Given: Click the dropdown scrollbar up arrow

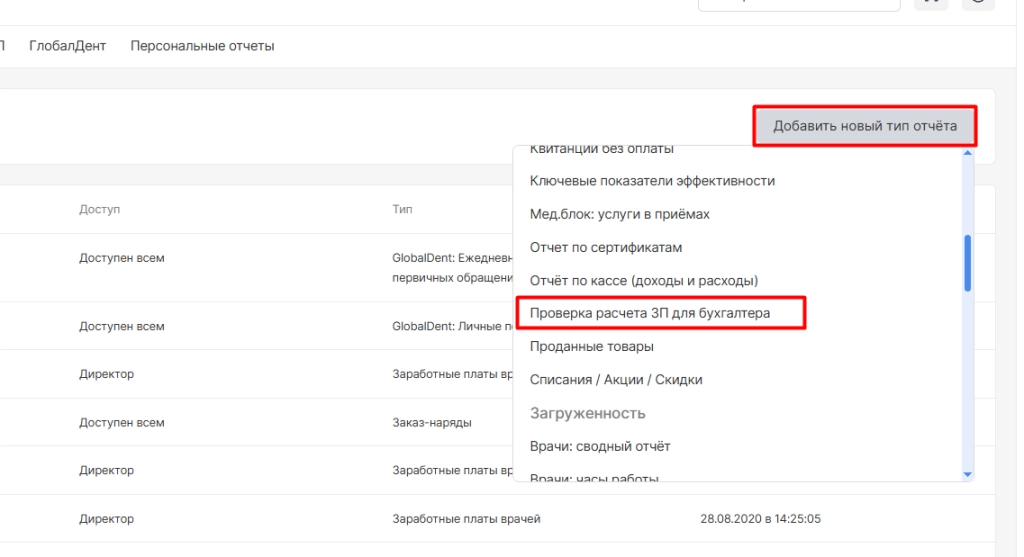Looking at the screenshot, I should [967, 153].
